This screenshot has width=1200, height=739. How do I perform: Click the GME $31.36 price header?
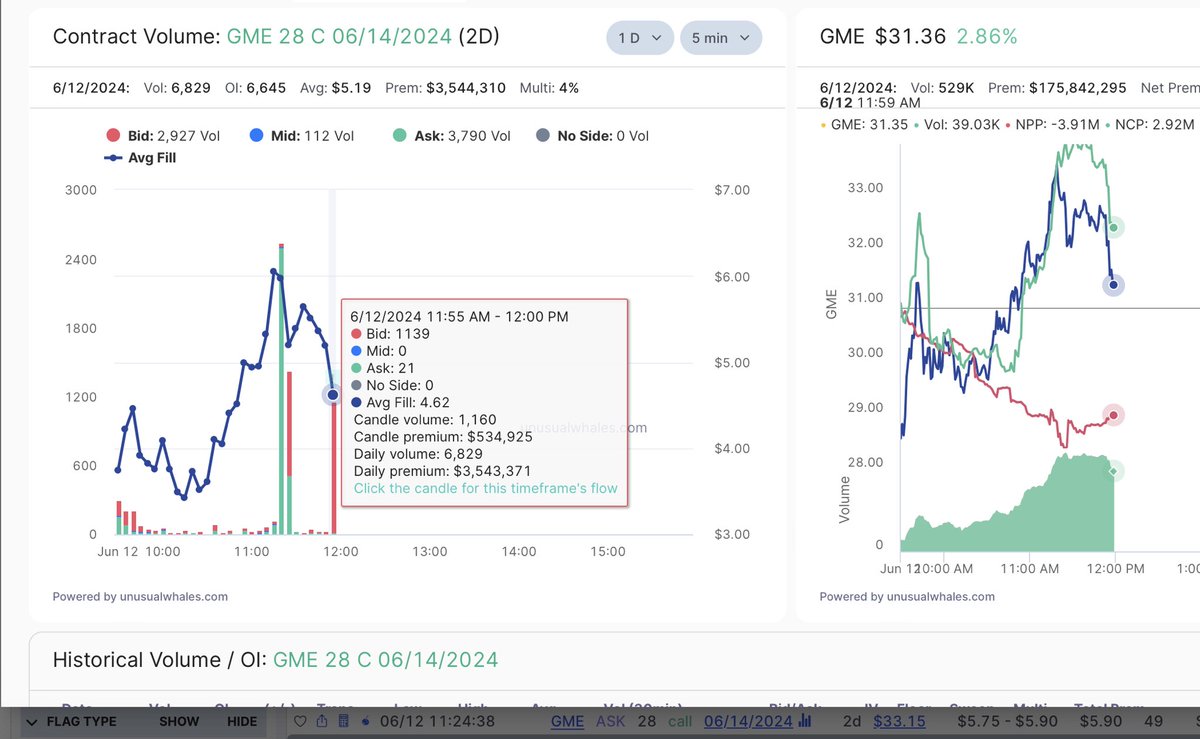[882, 37]
